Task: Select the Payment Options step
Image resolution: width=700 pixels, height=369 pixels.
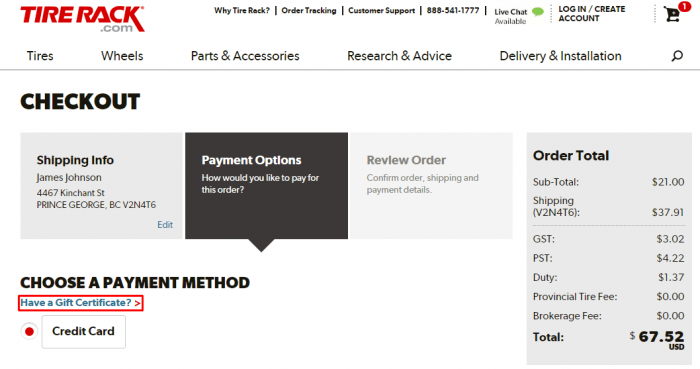Action: click(x=267, y=186)
